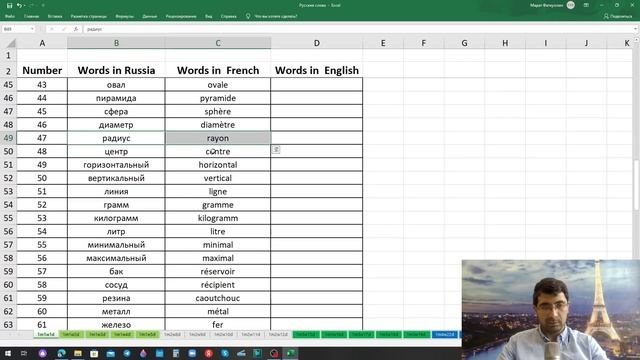
Task: Open the Windows Start menu
Action: point(7,353)
